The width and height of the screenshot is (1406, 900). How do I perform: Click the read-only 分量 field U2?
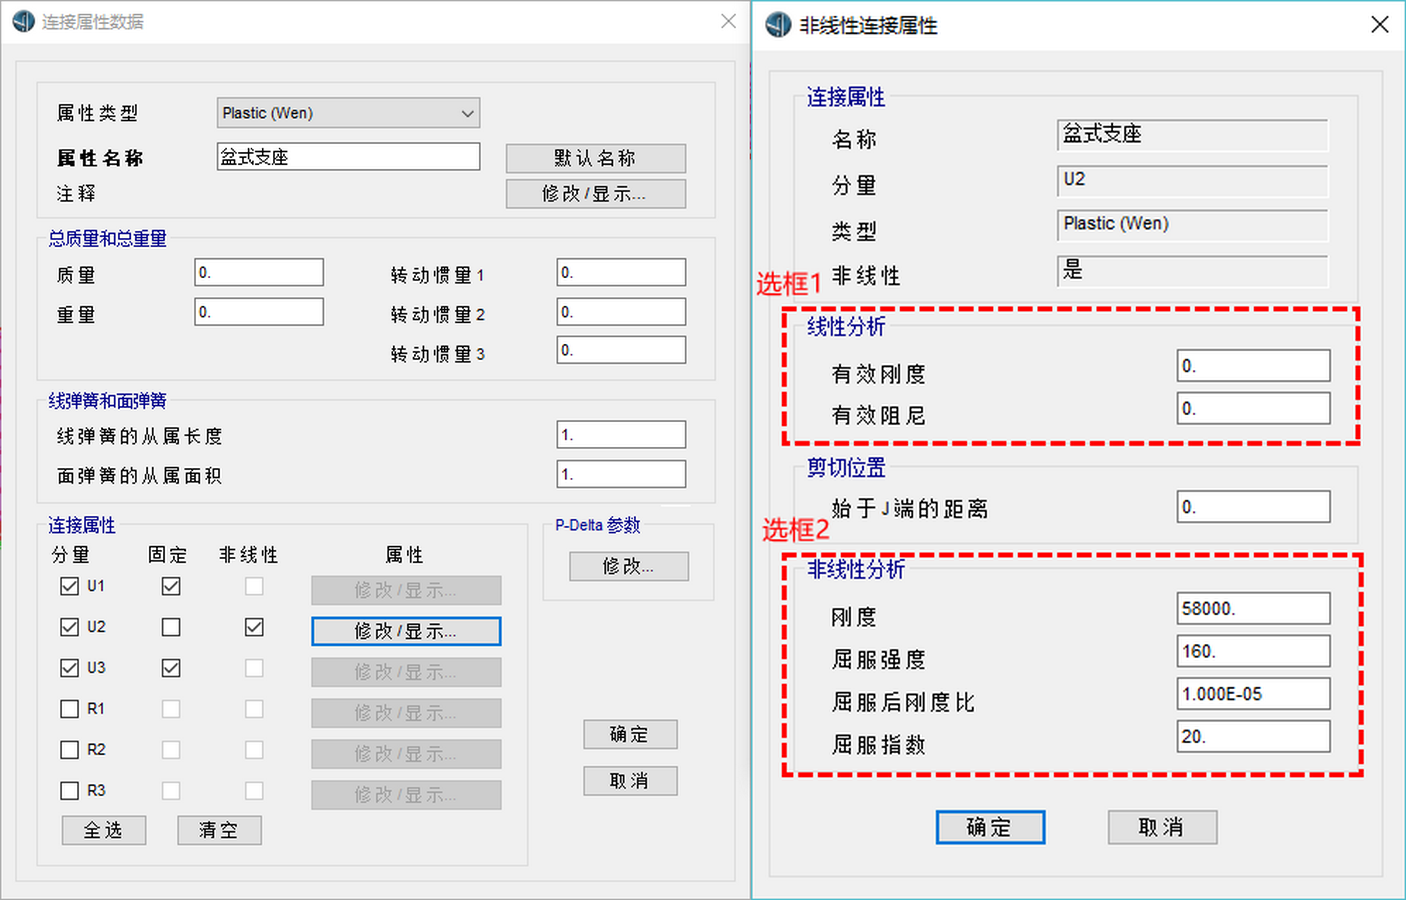point(1192,181)
